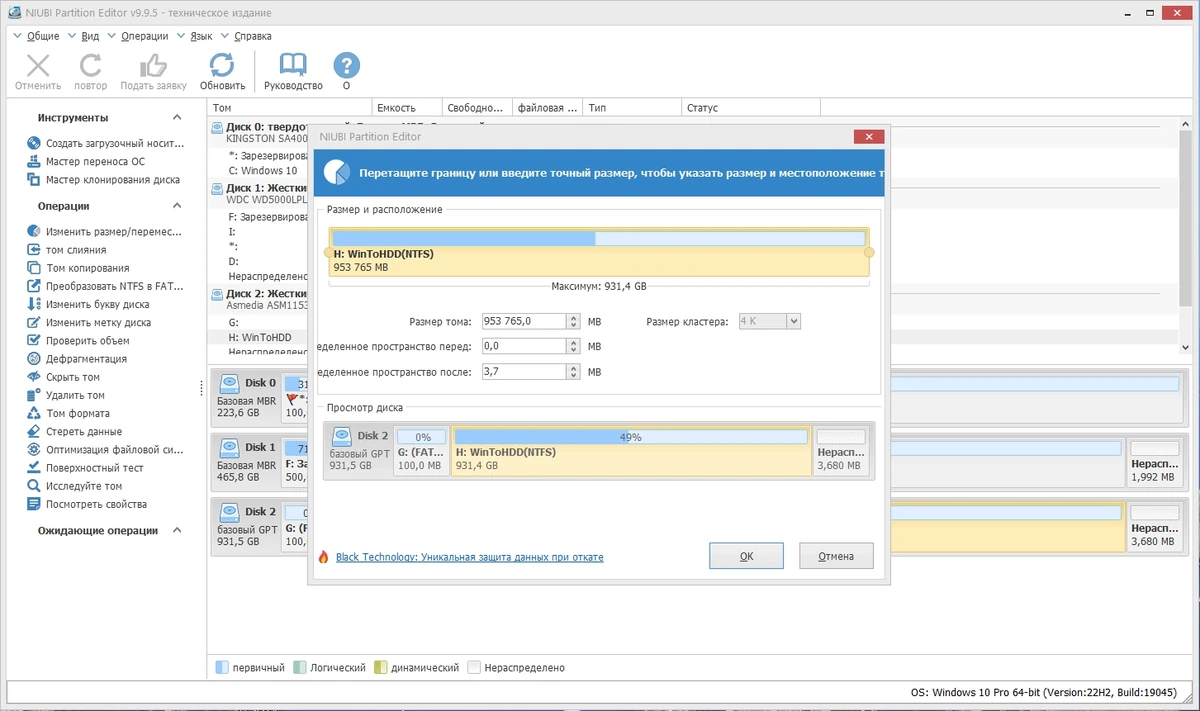The image size is (1200, 711).
Task: Select the 3,680 MB unallocated block in the dialog preview
Action: 841,451
